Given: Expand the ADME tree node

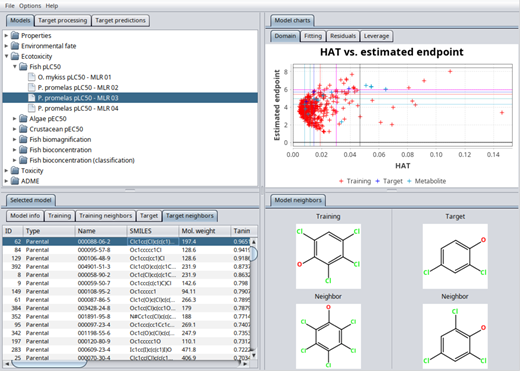Looking at the screenshot, I should click(6, 181).
